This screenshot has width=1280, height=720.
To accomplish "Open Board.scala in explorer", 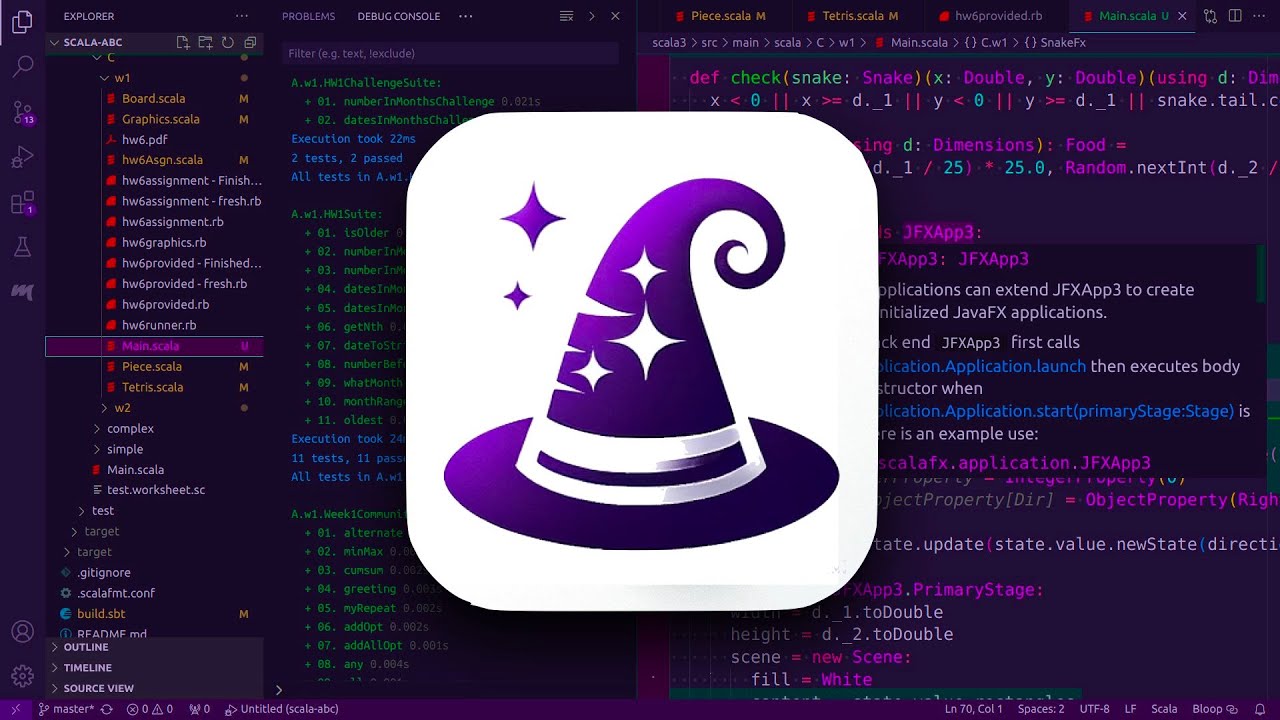I will tap(154, 98).
